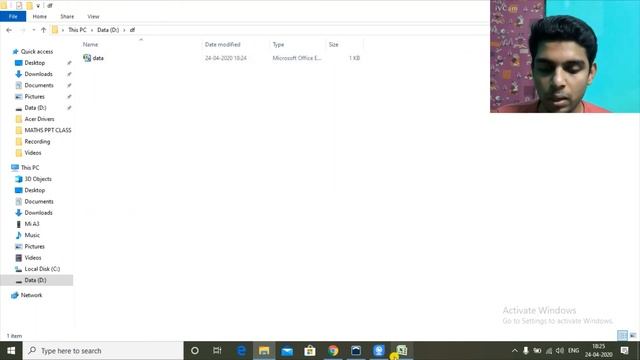
Task: Open microphone tray icon
Action: (526, 351)
